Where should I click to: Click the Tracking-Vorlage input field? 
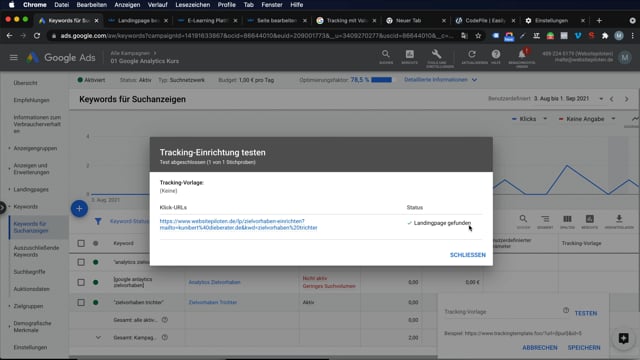click(502, 312)
